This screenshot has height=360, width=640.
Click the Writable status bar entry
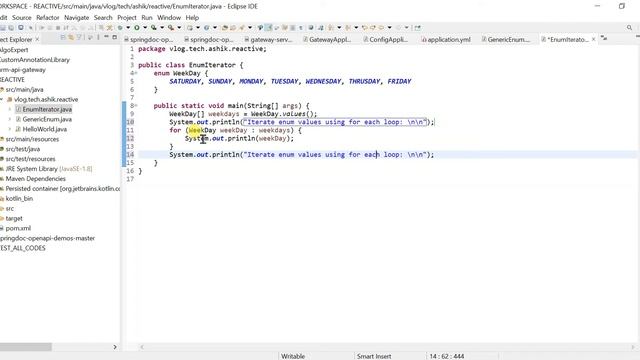293,356
